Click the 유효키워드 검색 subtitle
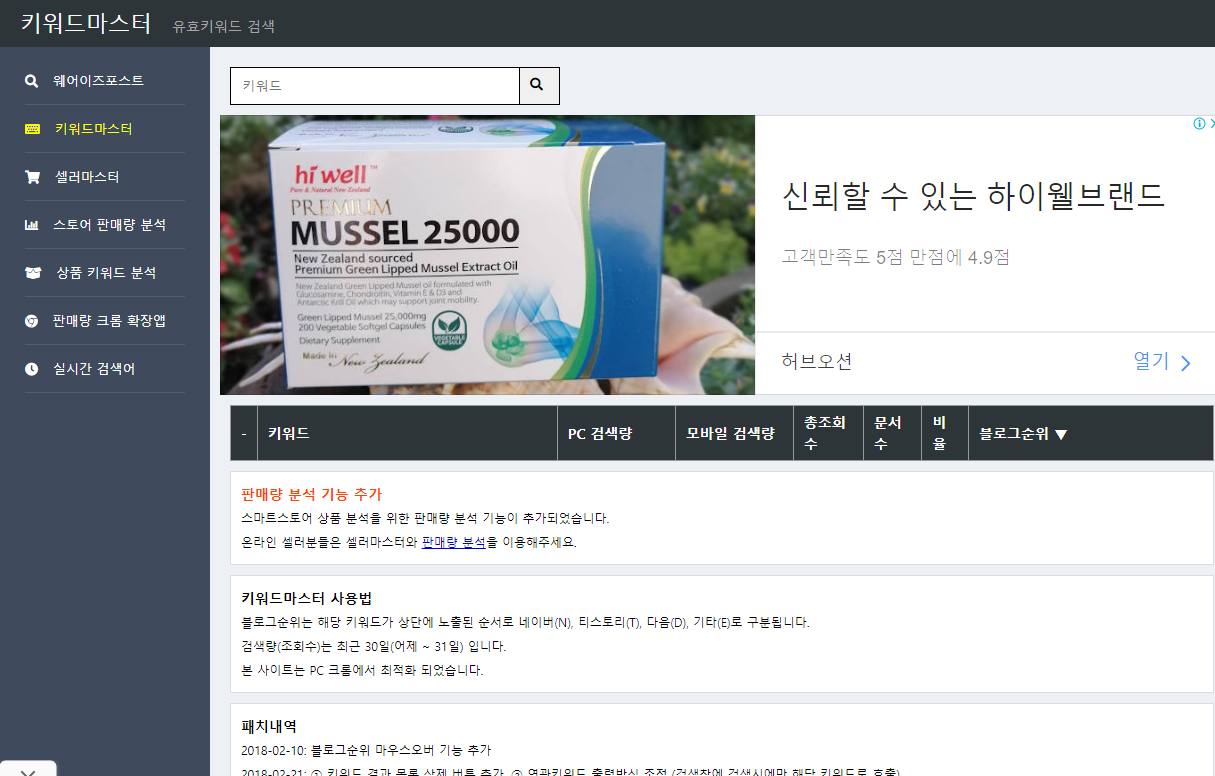Screen dimensions: 1215x776 pyautogui.click(x=223, y=26)
